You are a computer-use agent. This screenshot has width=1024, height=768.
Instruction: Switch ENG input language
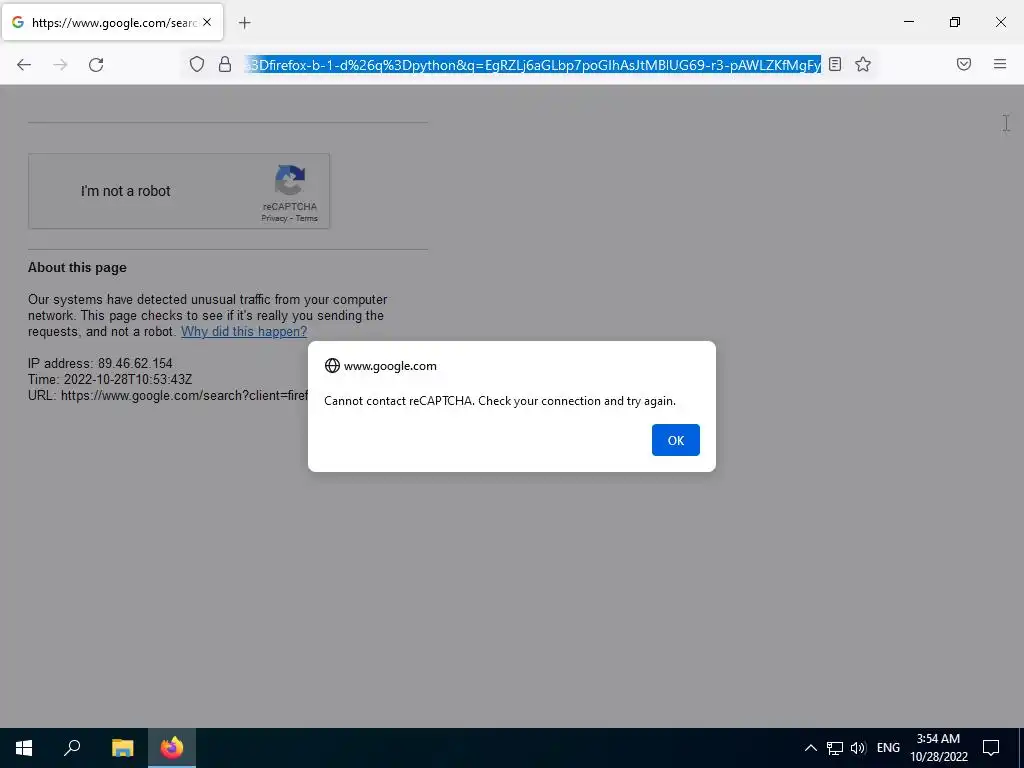pyautogui.click(x=888, y=748)
